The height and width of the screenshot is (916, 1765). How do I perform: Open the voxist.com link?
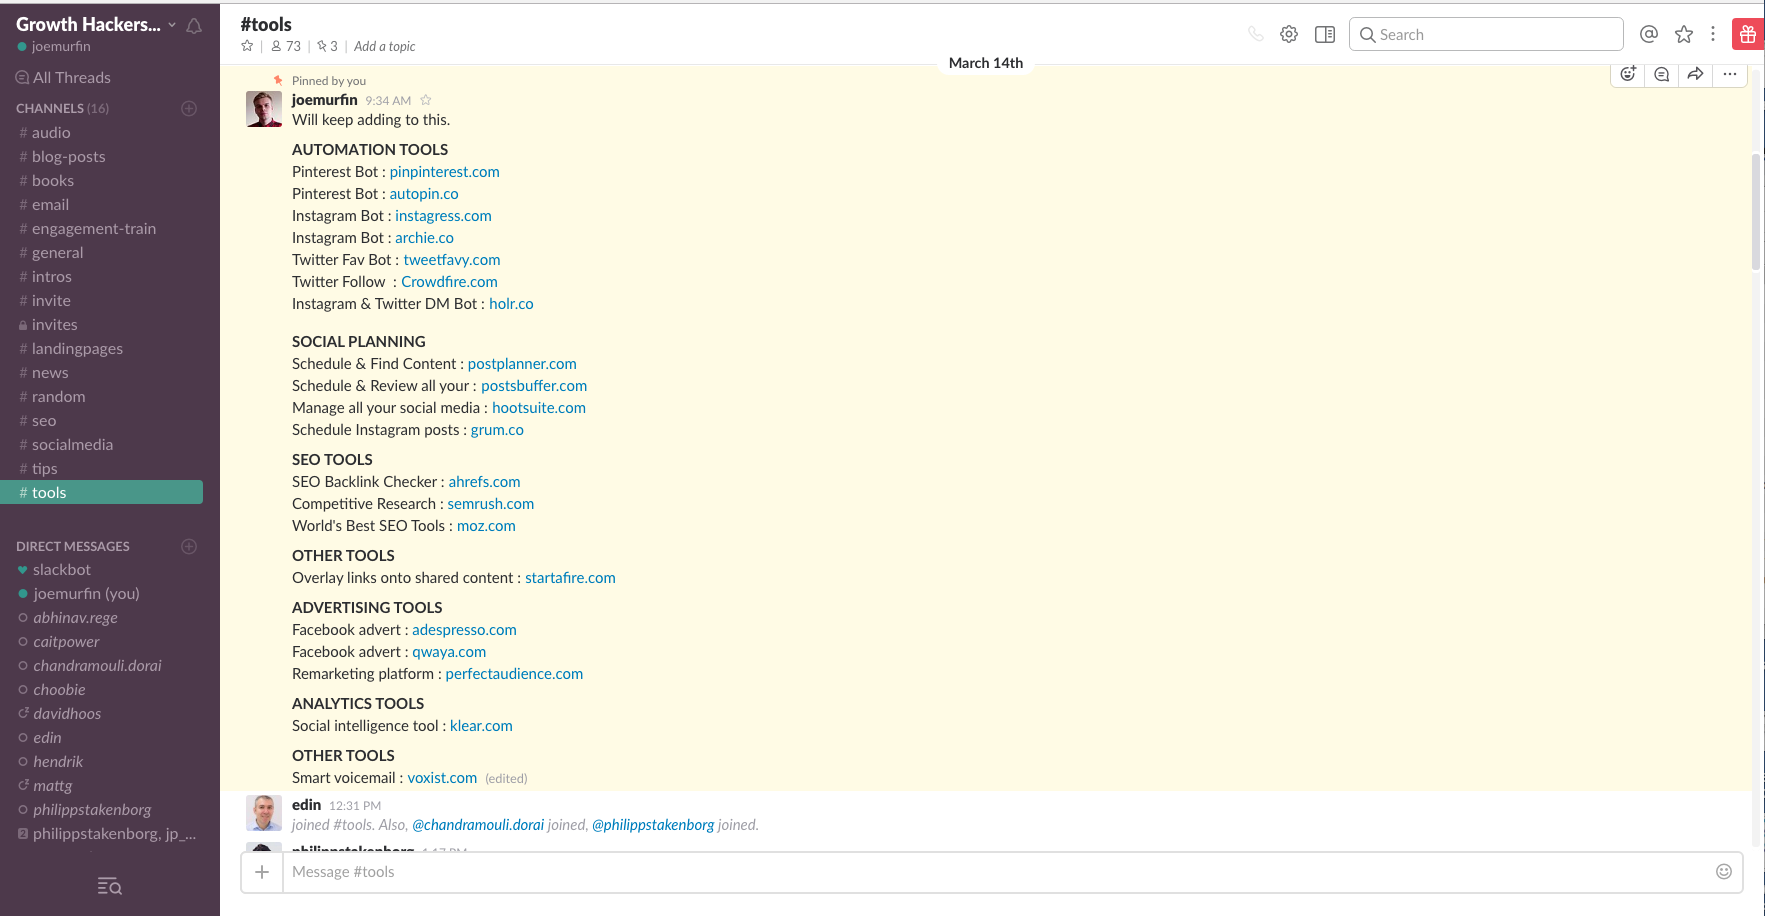click(x=442, y=778)
